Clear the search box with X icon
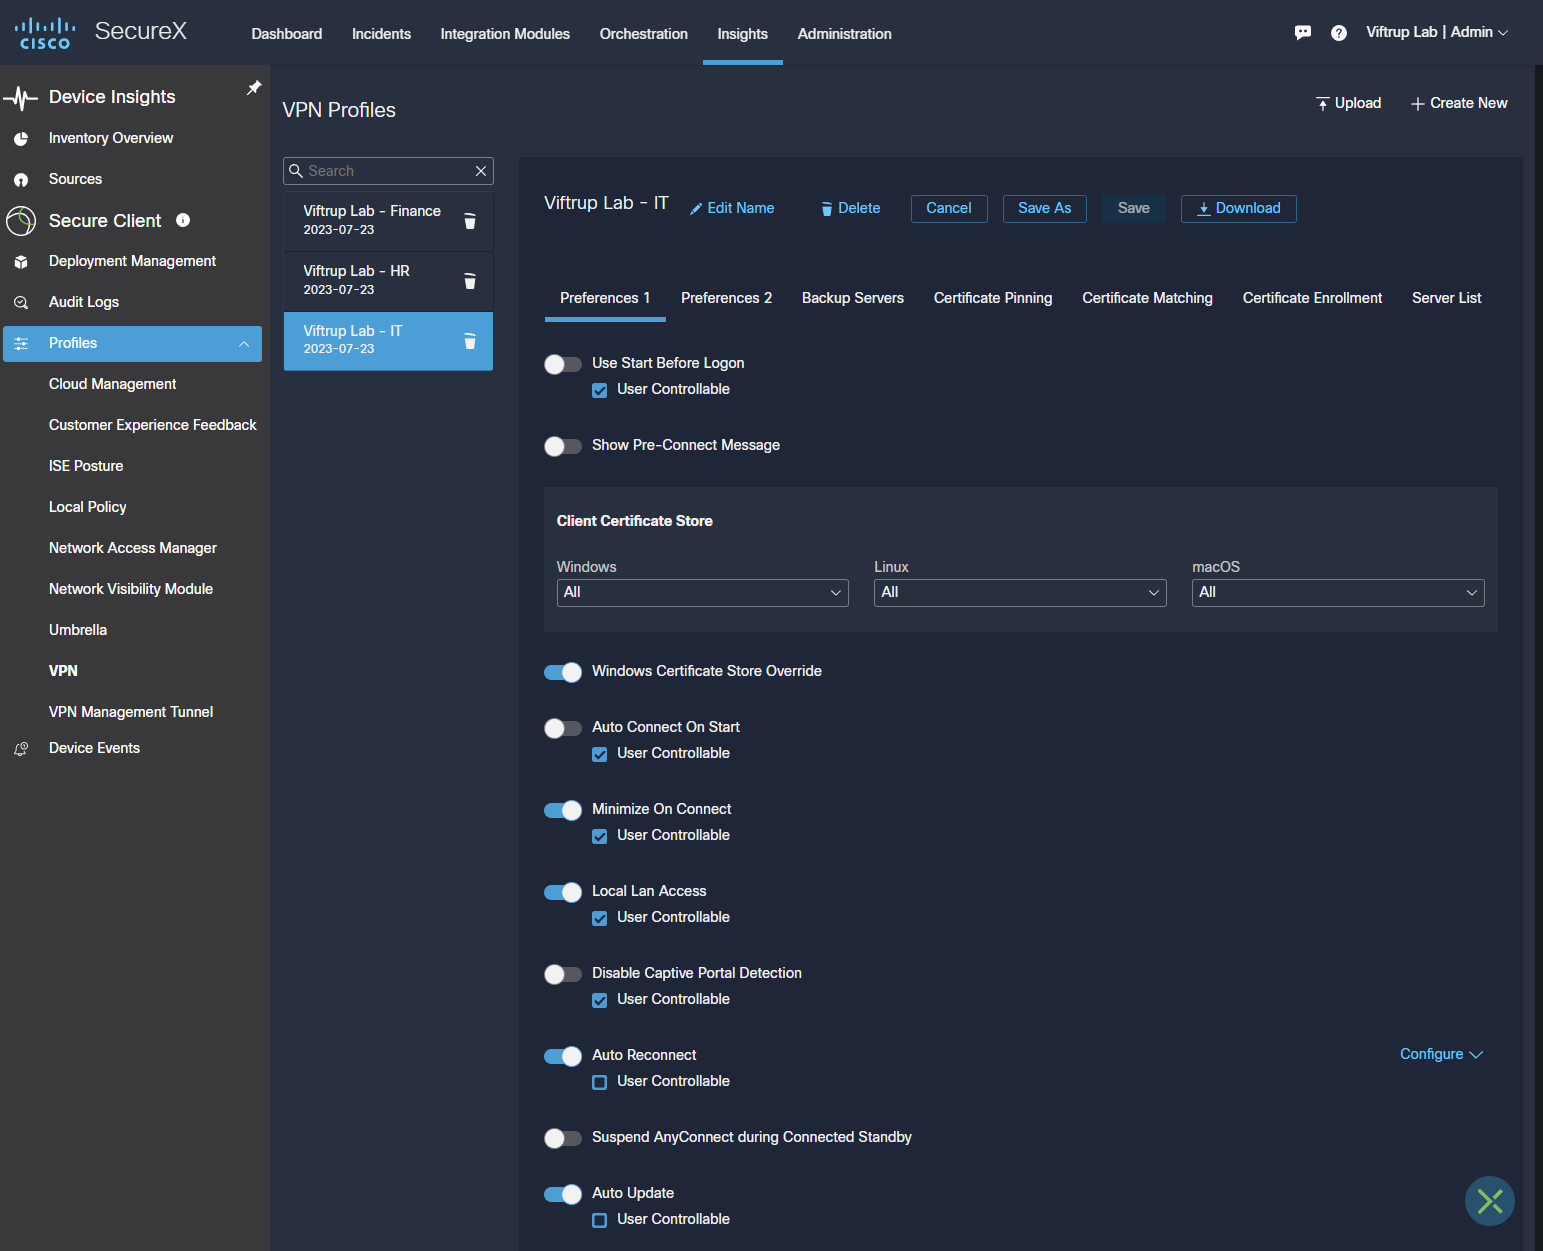The height and width of the screenshot is (1251, 1543). (481, 171)
